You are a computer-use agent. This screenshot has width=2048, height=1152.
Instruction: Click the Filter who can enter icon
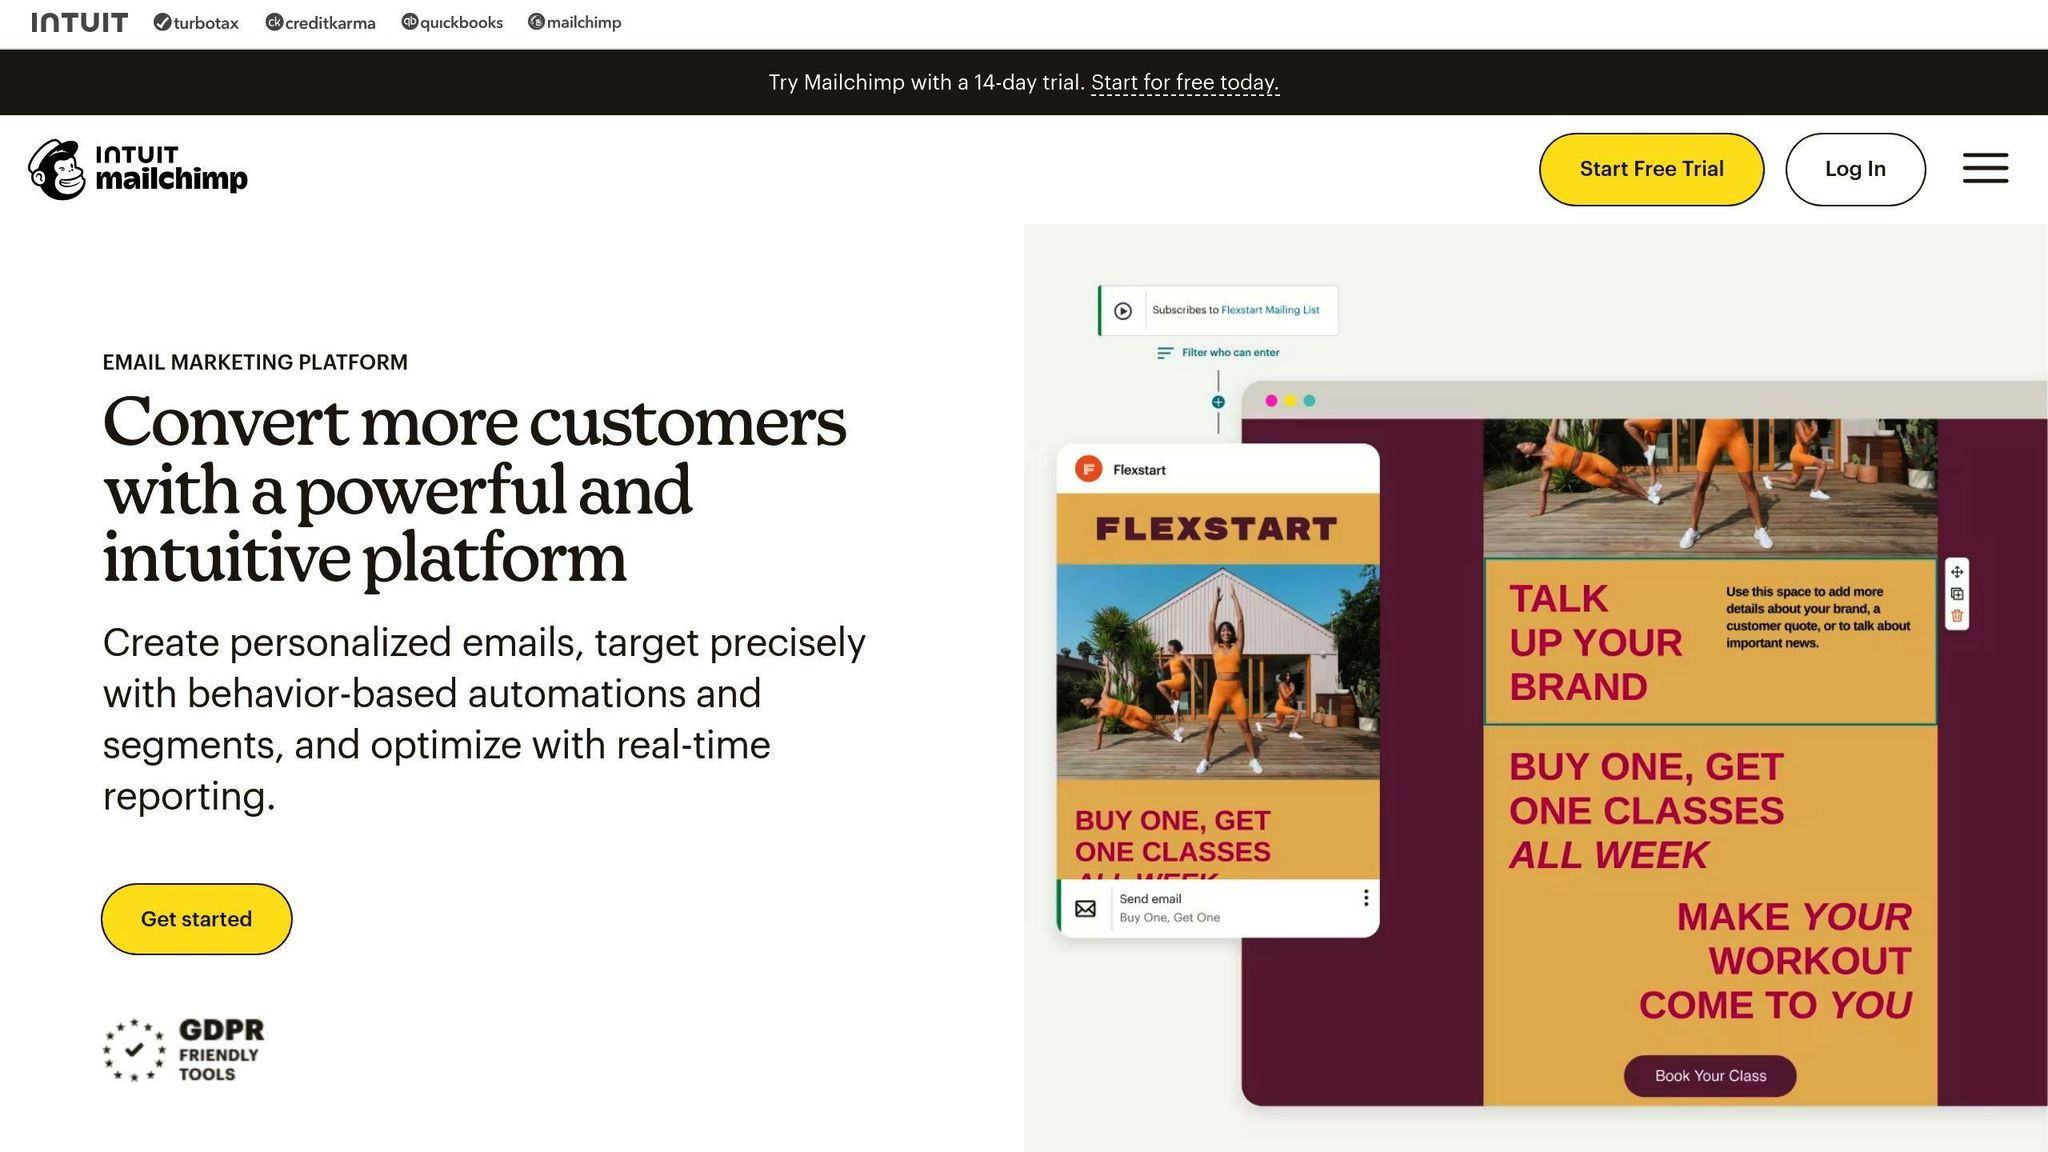coord(1165,352)
